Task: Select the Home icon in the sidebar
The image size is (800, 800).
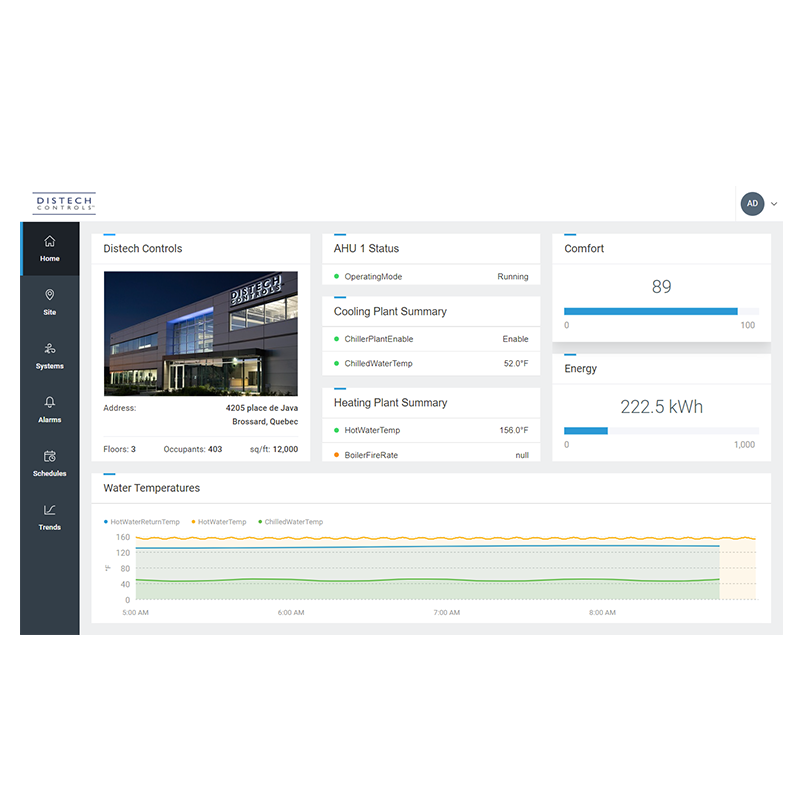Action: click(x=50, y=241)
